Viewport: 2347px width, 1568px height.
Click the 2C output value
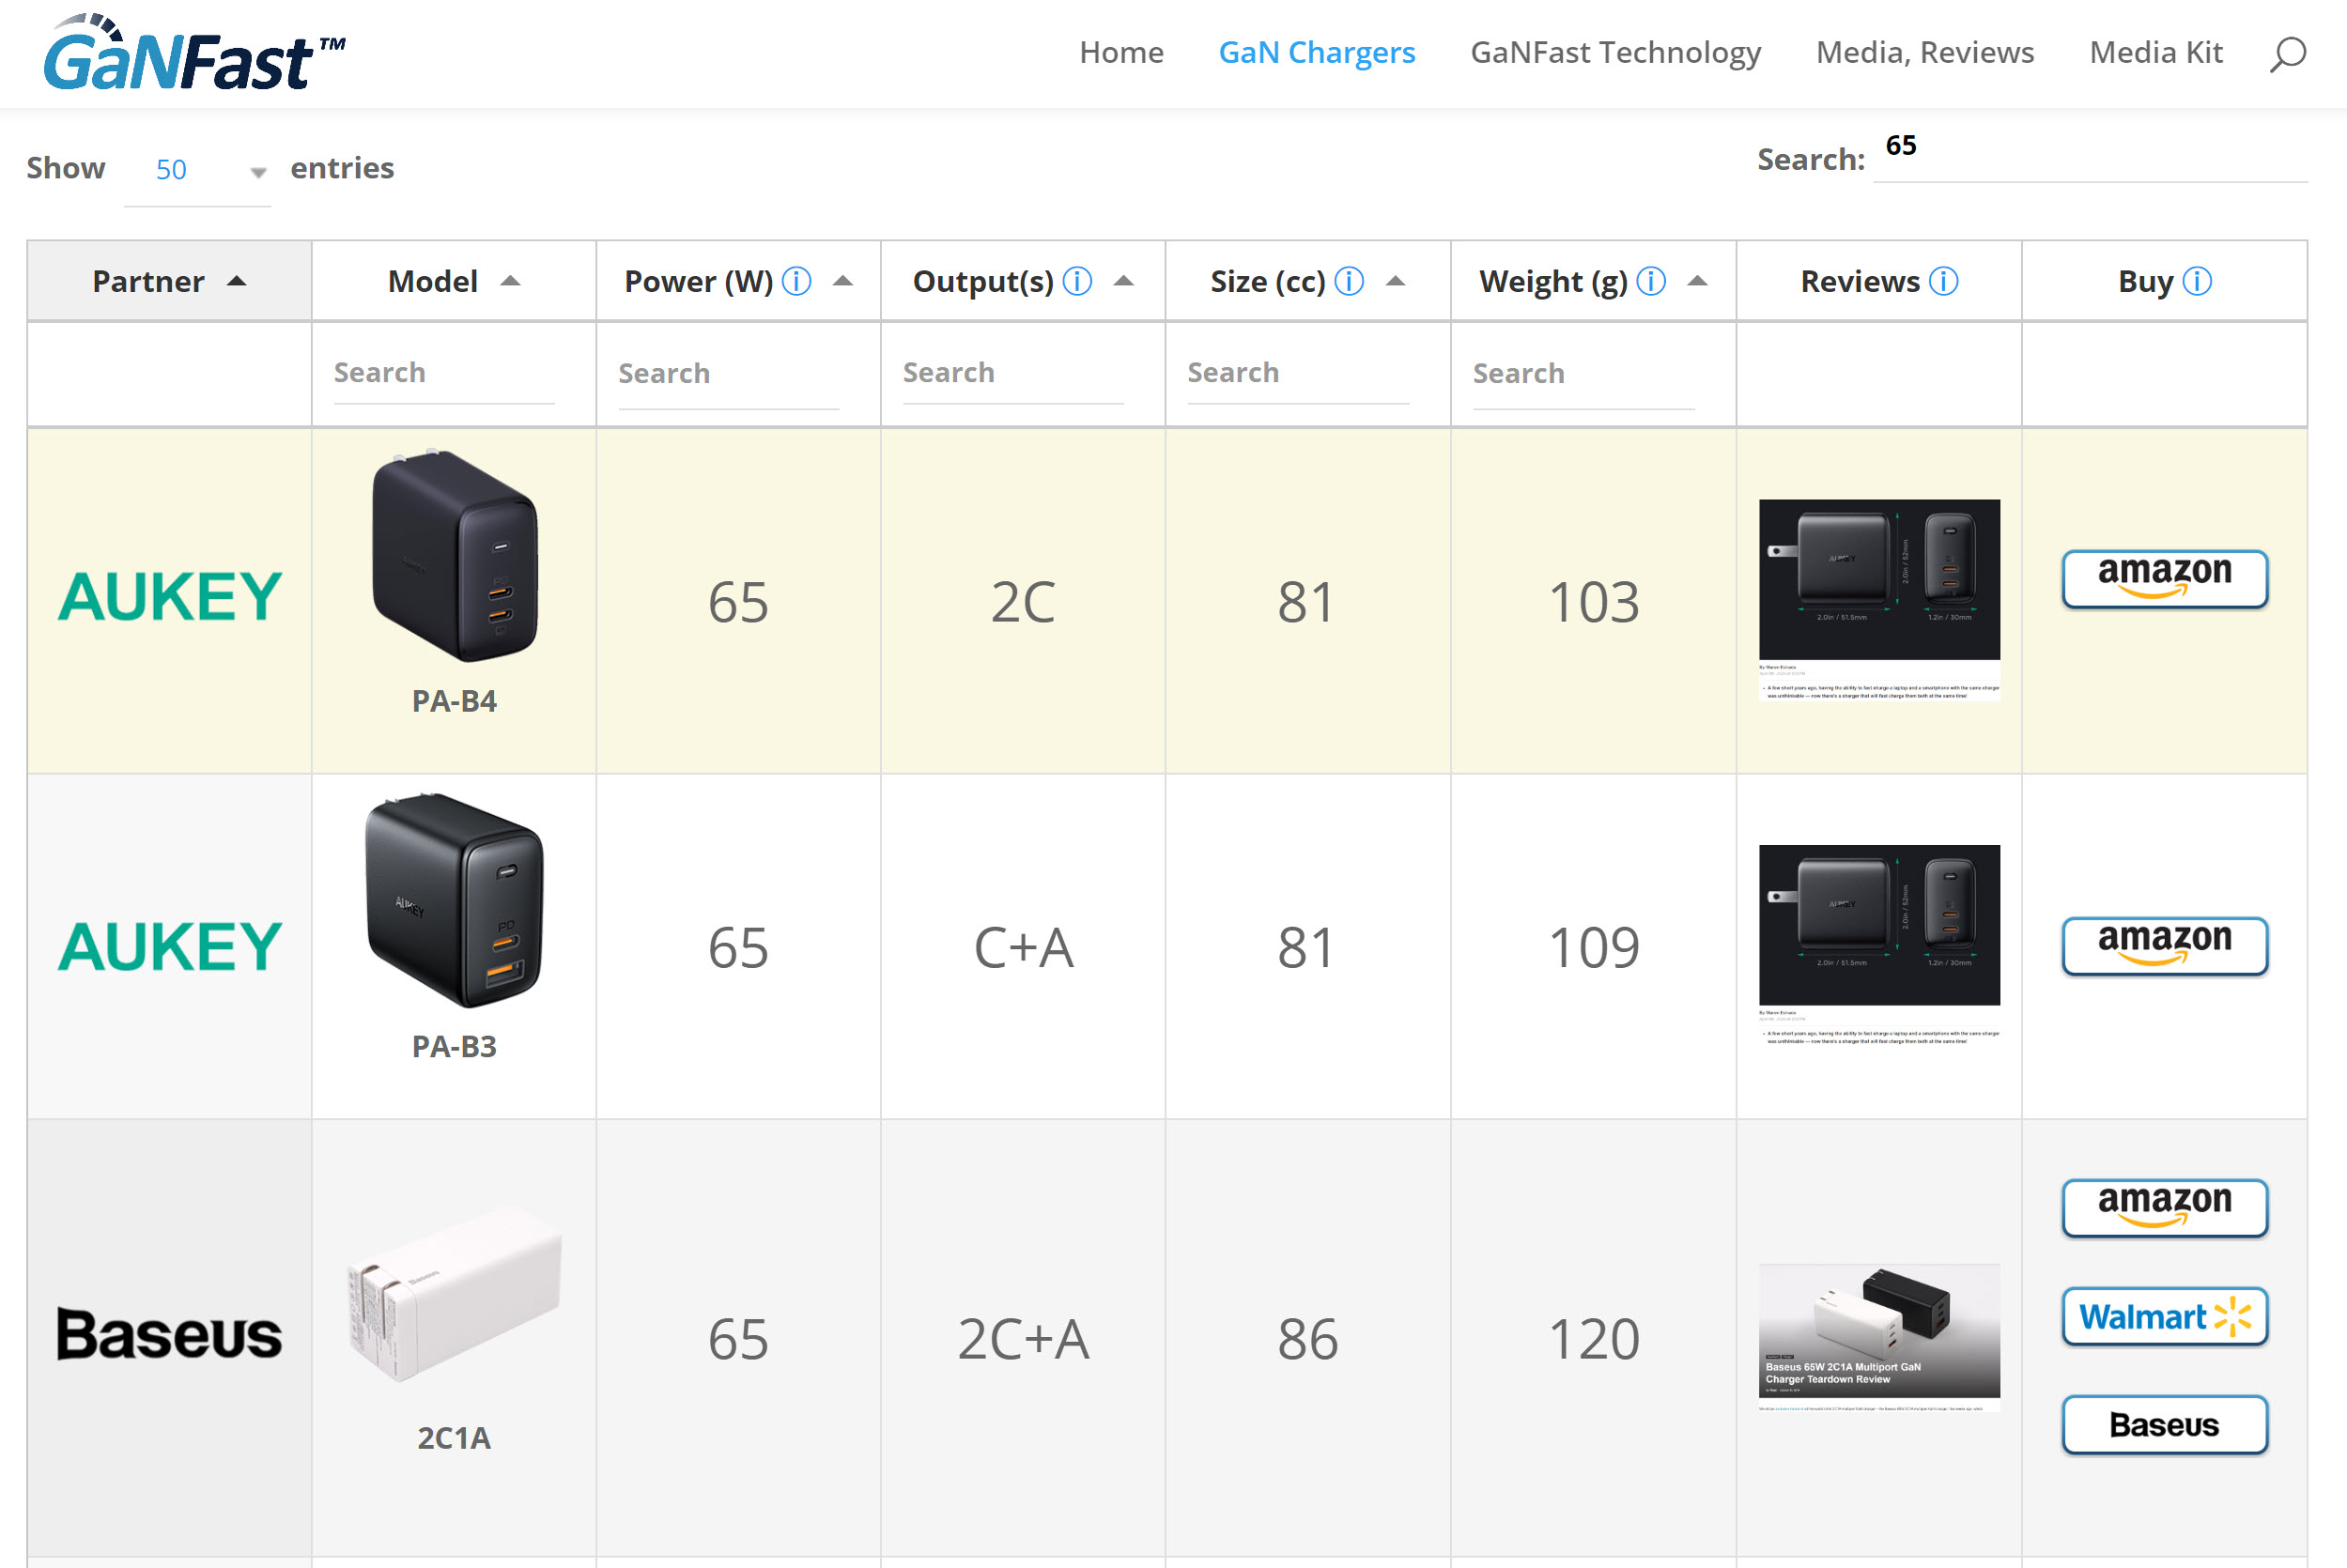(1022, 602)
